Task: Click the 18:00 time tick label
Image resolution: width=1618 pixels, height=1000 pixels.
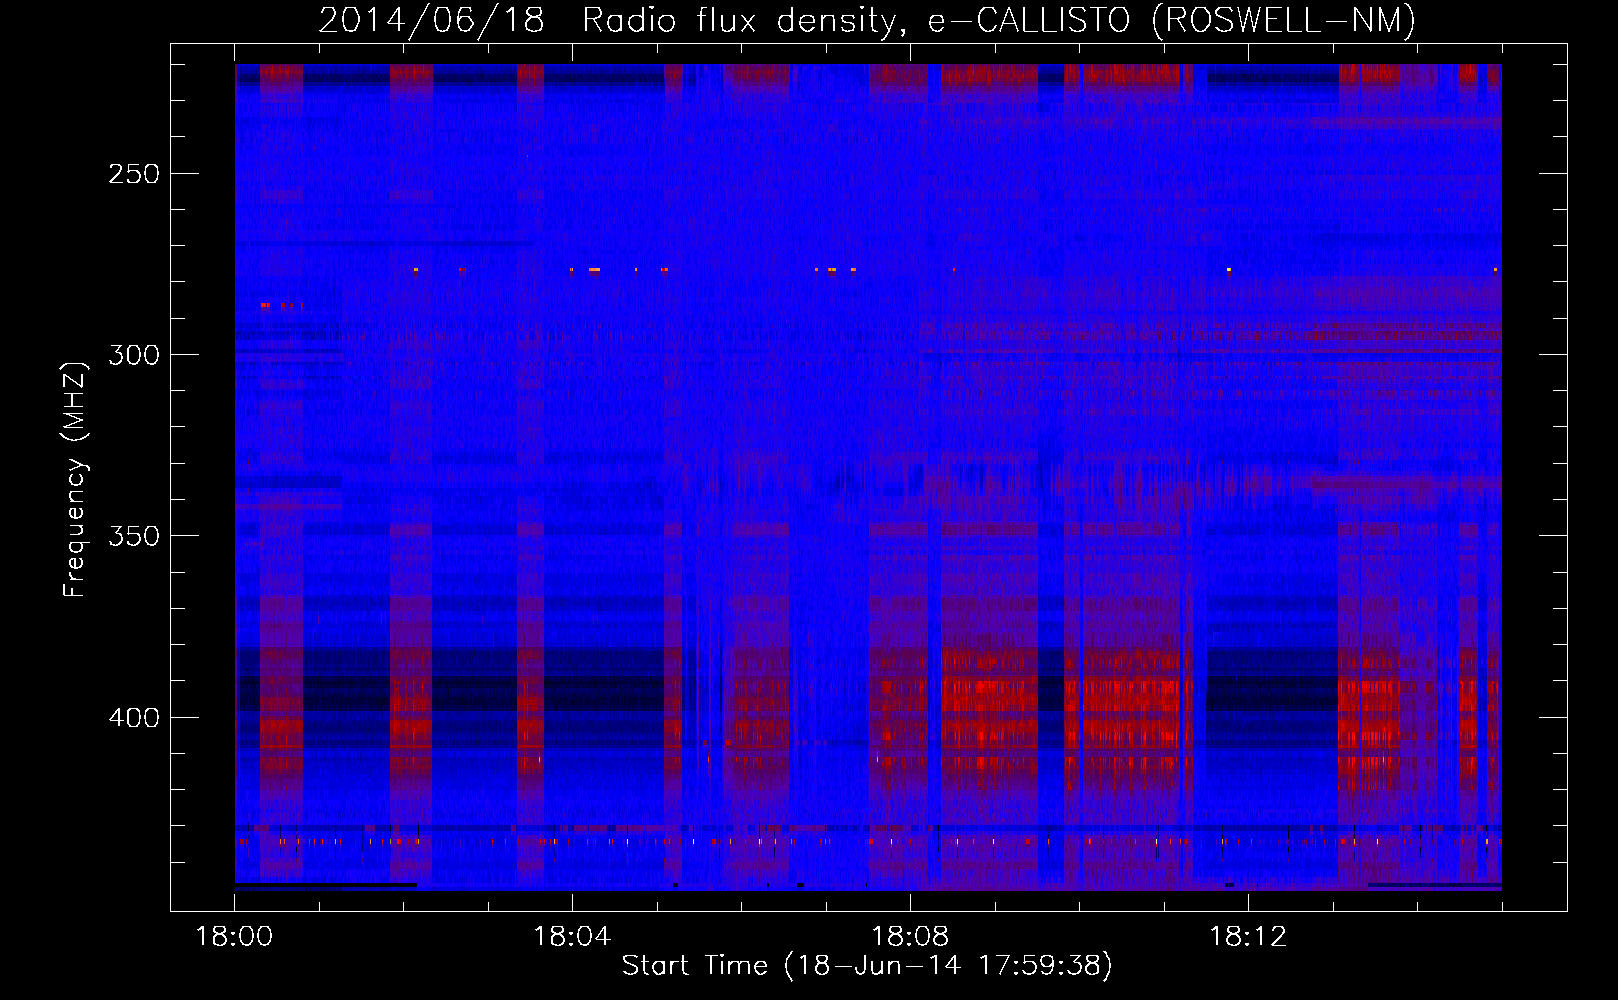Action: point(234,937)
